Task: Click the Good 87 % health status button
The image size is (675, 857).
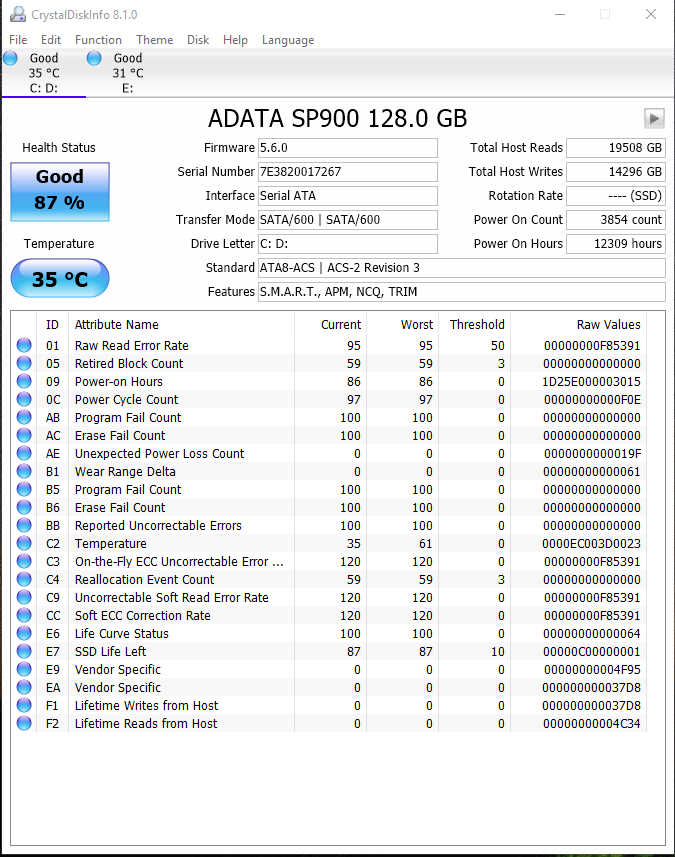Action: click(60, 192)
